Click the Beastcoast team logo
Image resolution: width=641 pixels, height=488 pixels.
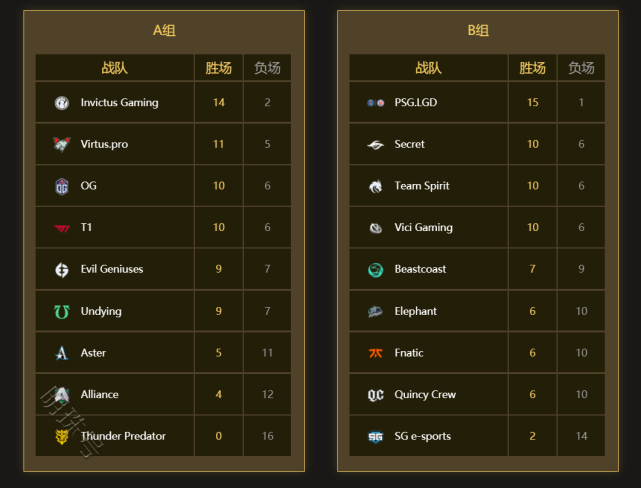[x=375, y=269]
